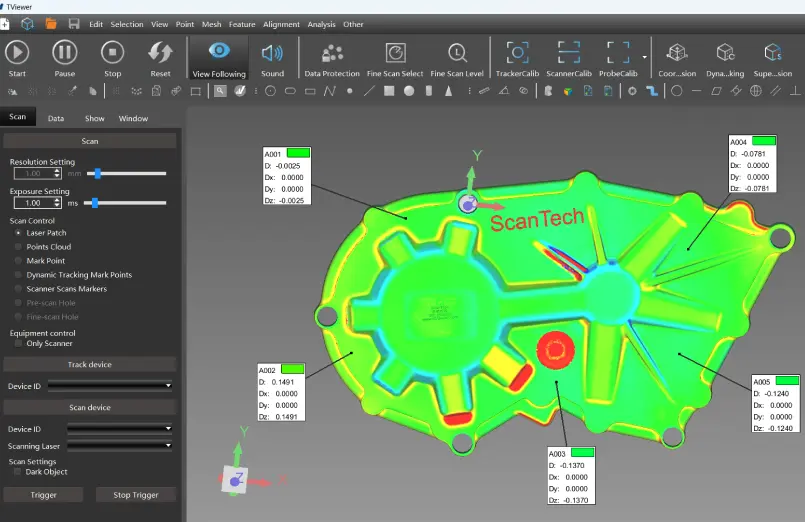Open the Data Protection tool
Image resolution: width=805 pixels, height=522 pixels.
point(332,53)
